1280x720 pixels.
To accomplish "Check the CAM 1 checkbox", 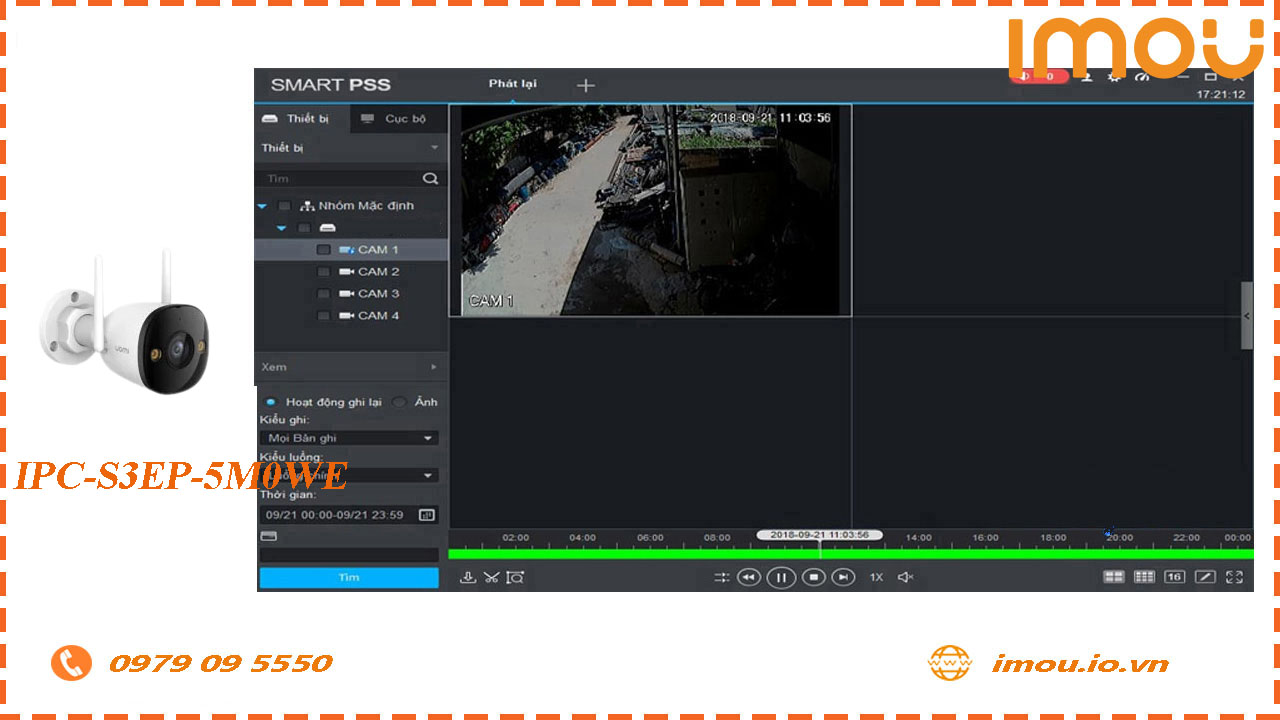I will pos(323,249).
